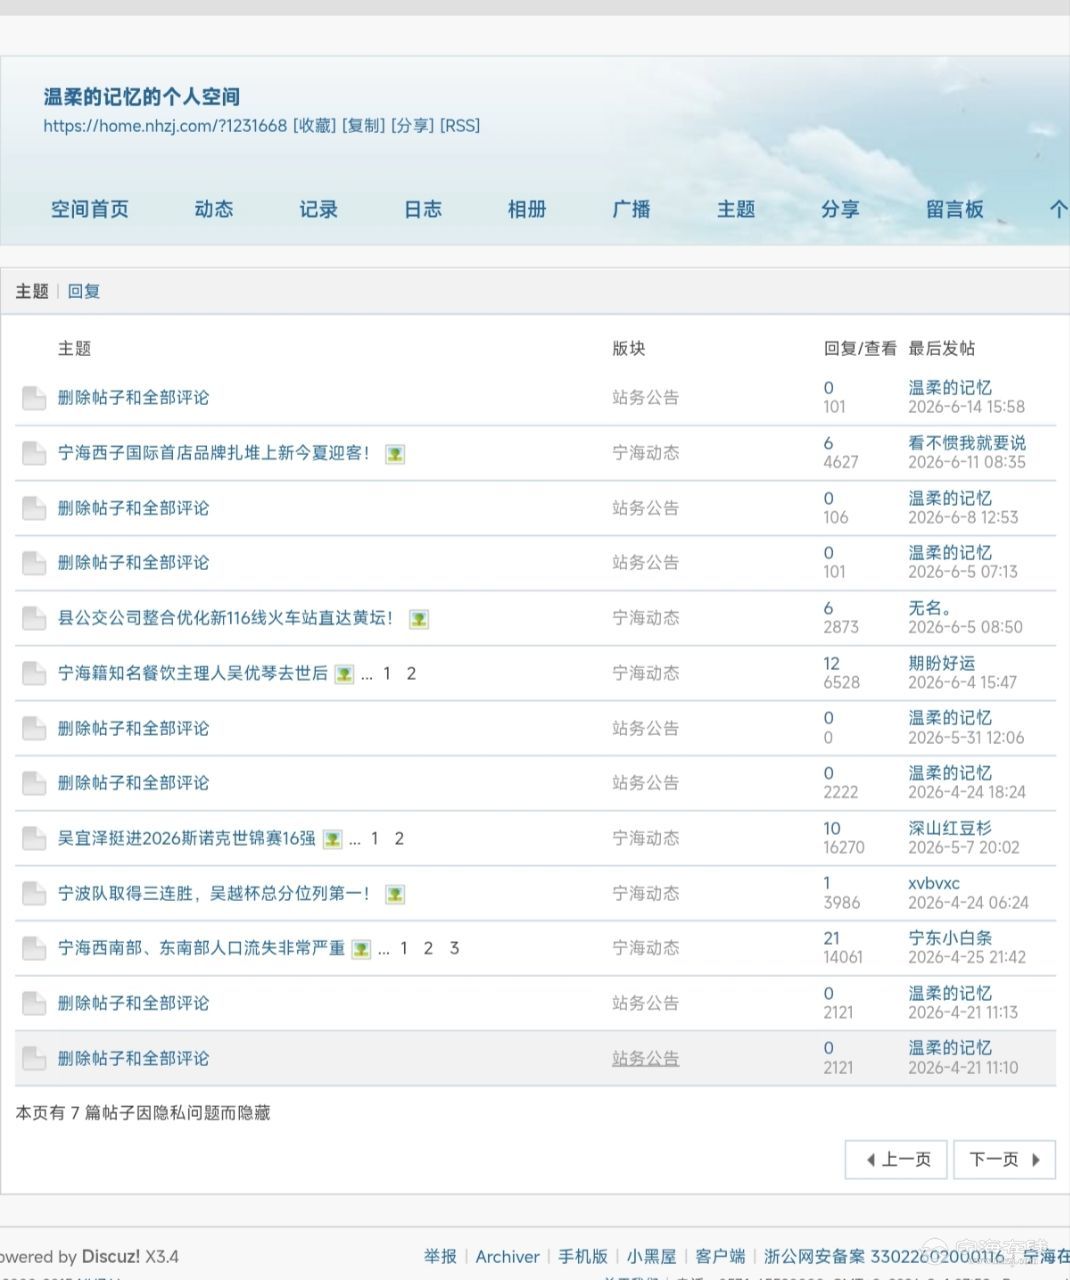
Task: Click [收藏] link under space title
Action: pos(314,126)
